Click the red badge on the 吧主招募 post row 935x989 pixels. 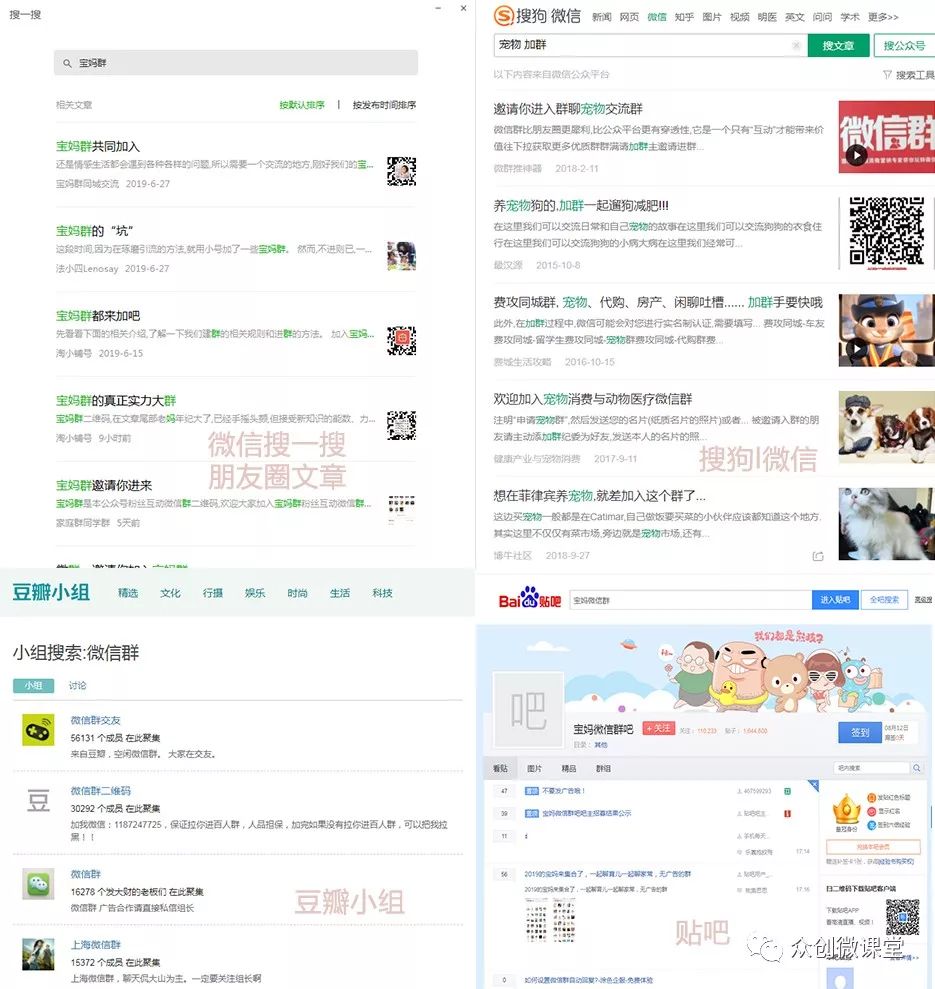pos(787,814)
